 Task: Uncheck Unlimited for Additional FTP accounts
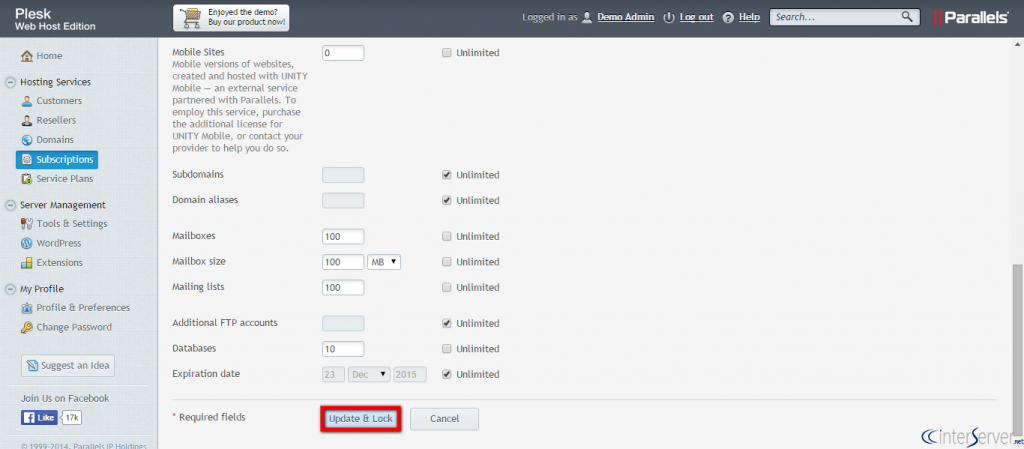coord(447,323)
